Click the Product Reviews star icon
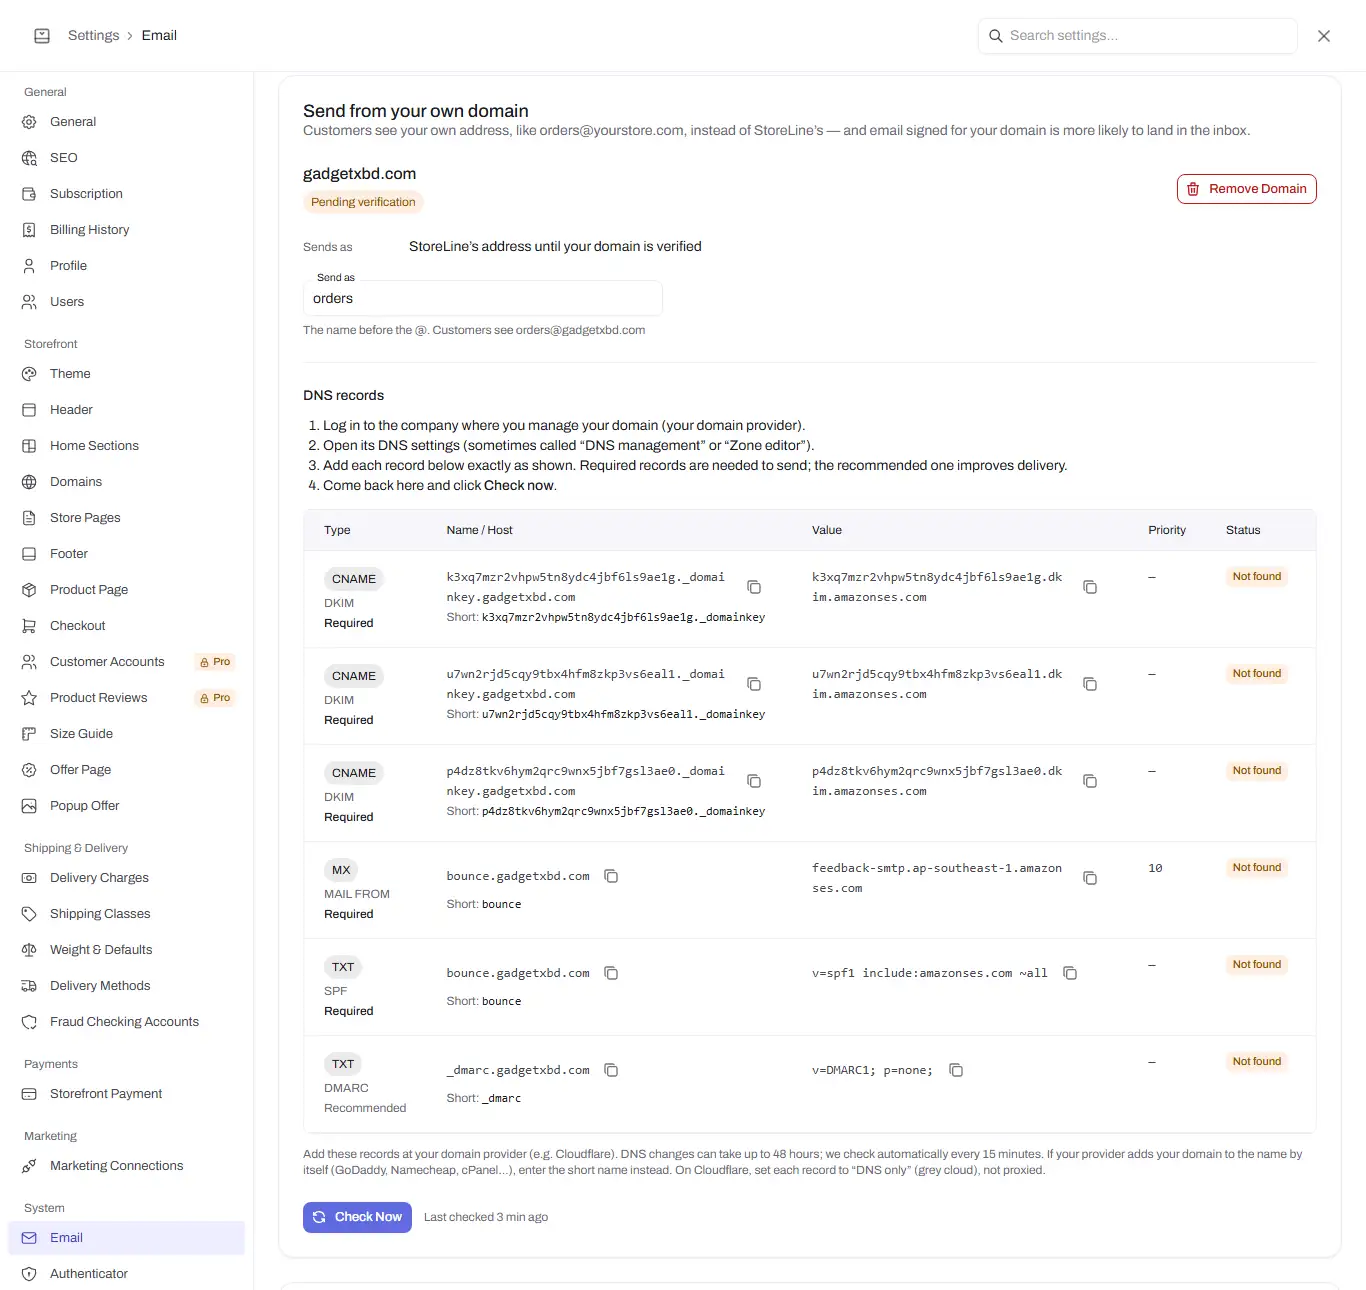Viewport: 1366px width, 1290px height. (x=29, y=698)
